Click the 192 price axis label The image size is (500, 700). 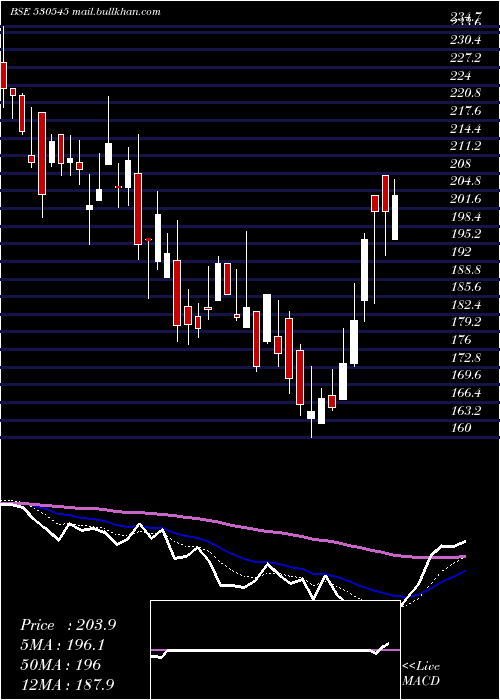click(x=461, y=252)
